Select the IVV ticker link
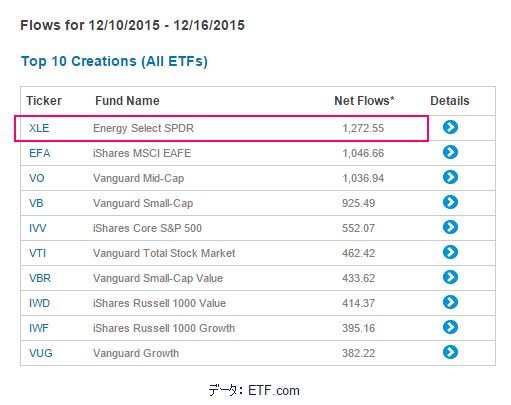The image size is (511, 405). click(38, 228)
